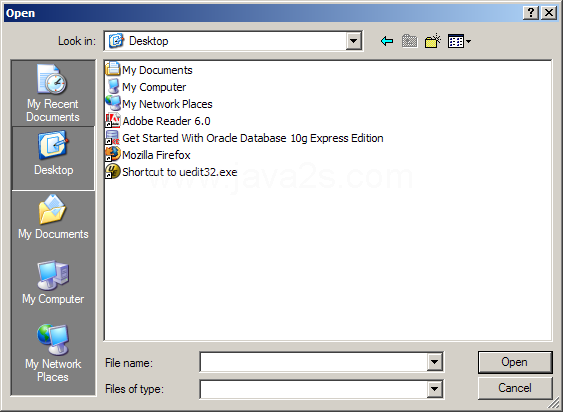Click the Adobe Reader 6.0 shortcut icon
The height and width of the screenshot is (412, 563).
click(113, 121)
